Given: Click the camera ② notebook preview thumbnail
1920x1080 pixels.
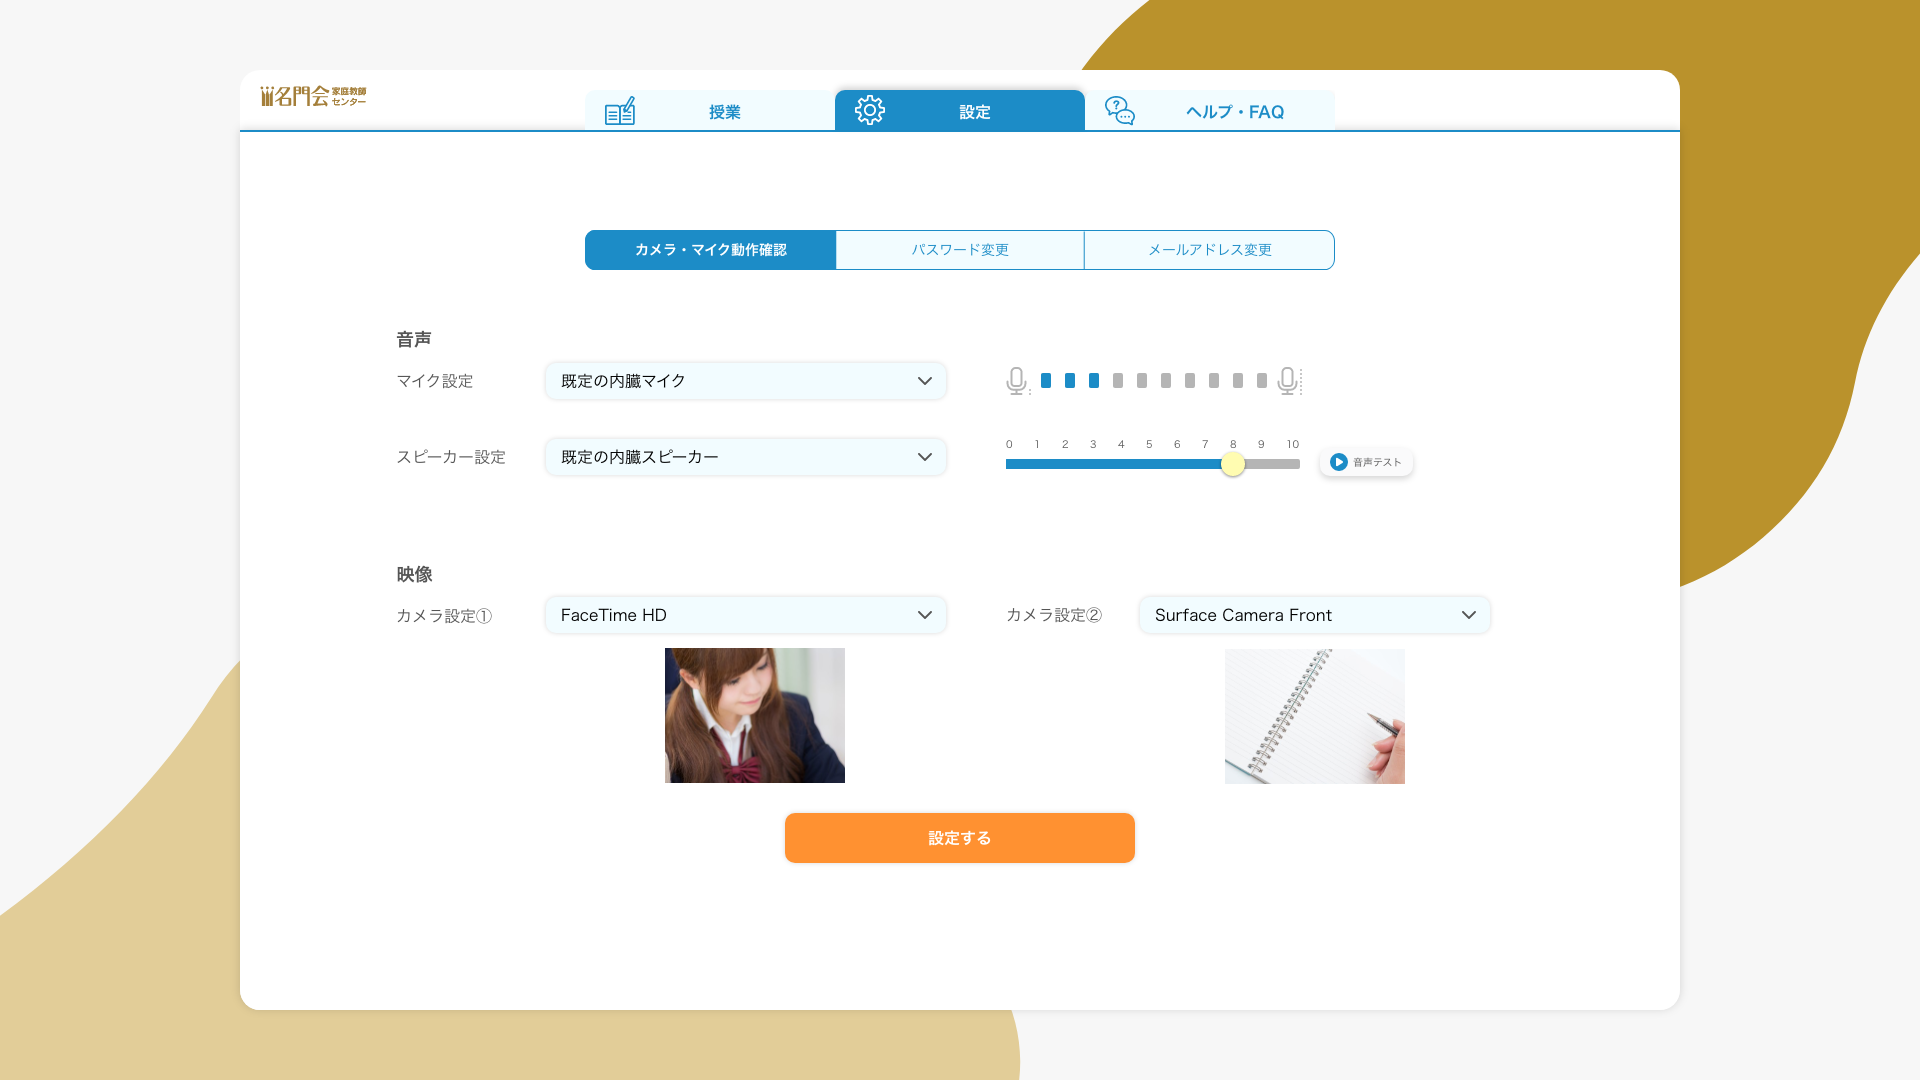Looking at the screenshot, I should (1314, 716).
